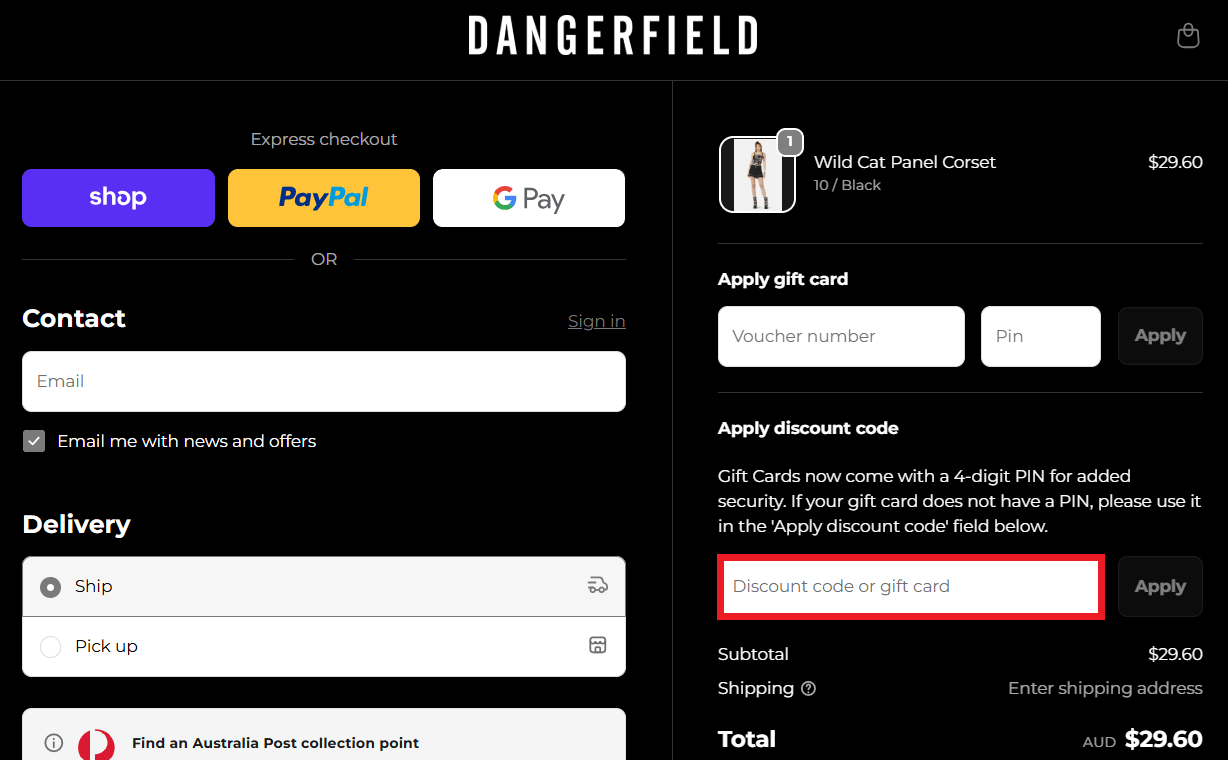
Task: Click the Email address field
Action: tap(323, 381)
